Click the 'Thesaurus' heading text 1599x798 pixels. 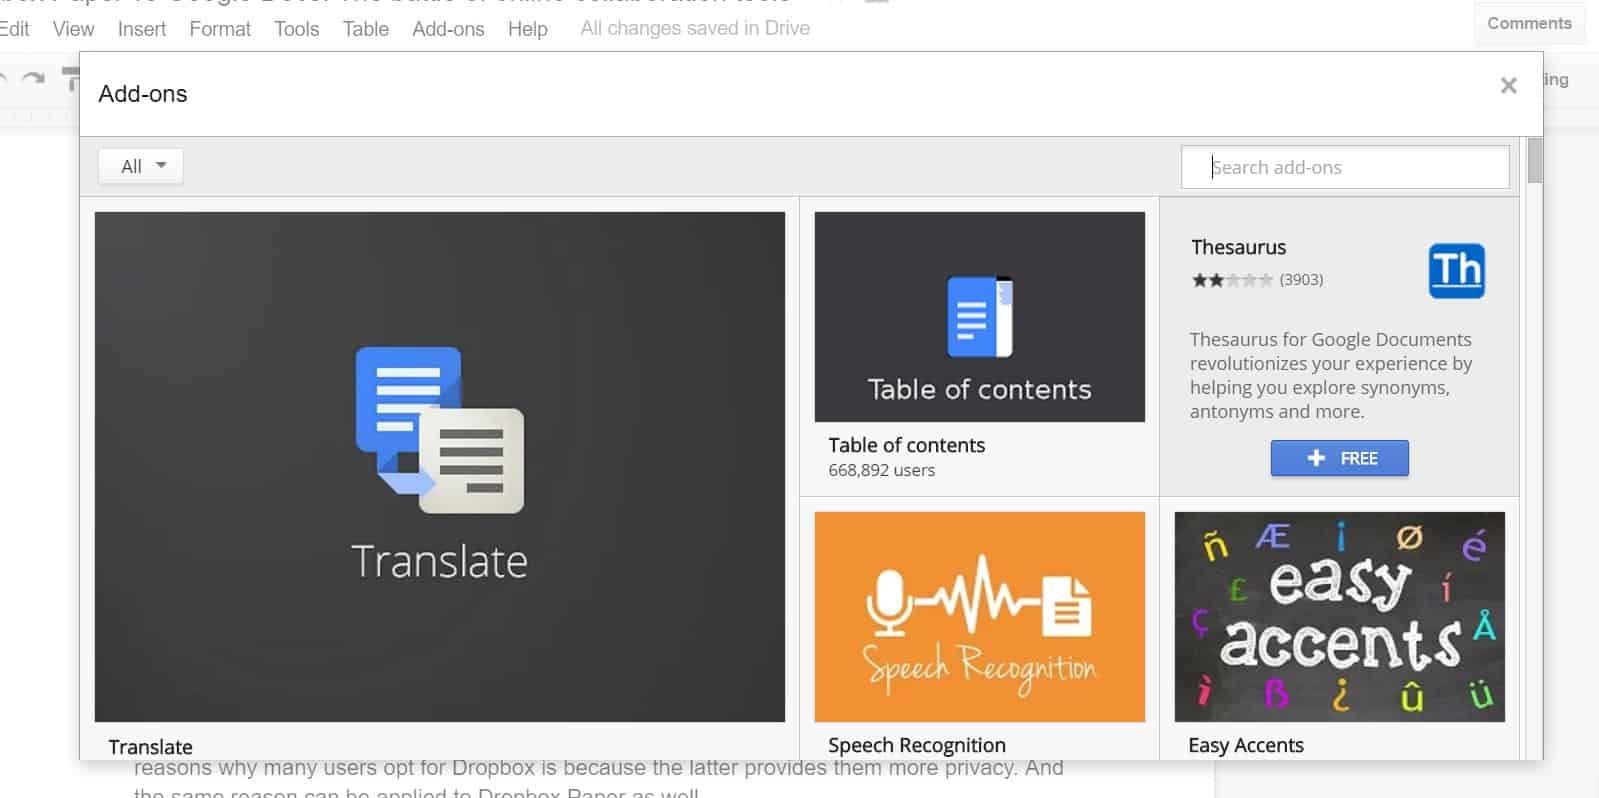1239,247
